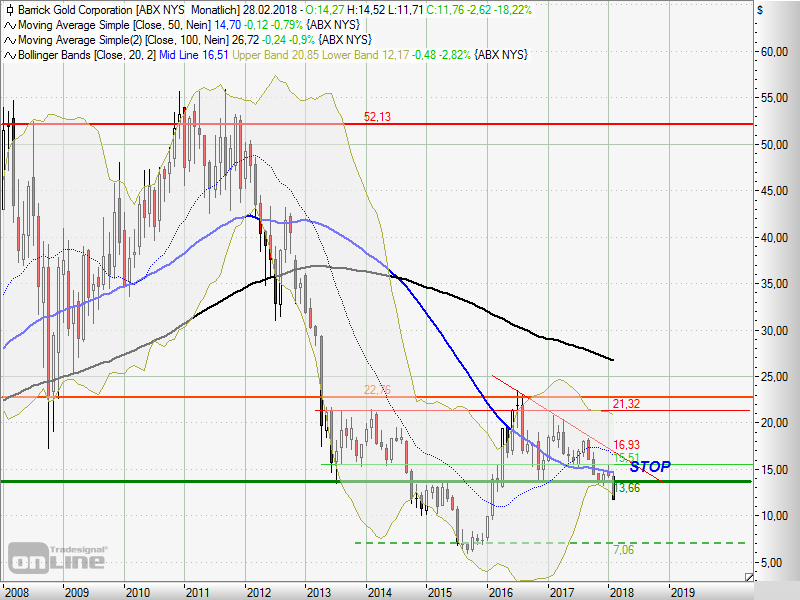Click the 2012 label on time axis

click(259, 592)
